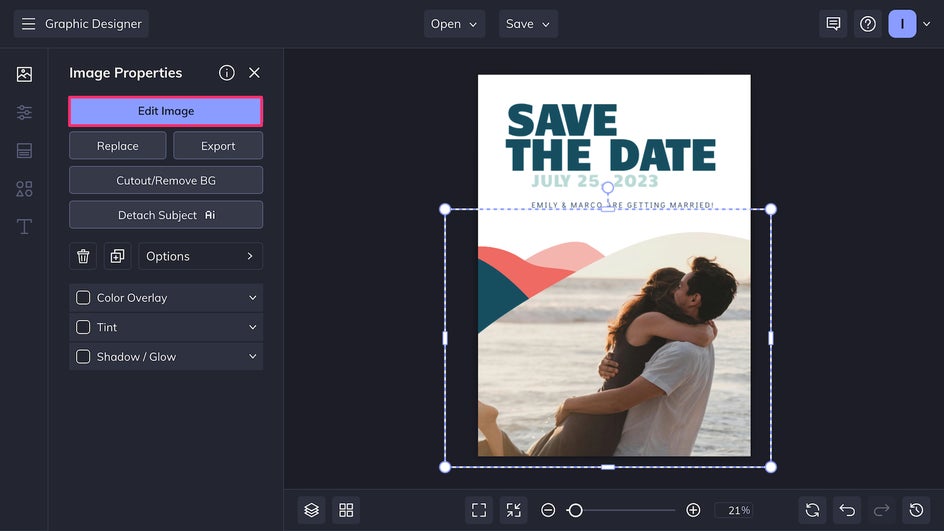Expand the Options submenu
Image resolution: width=944 pixels, height=531 pixels.
click(200, 257)
